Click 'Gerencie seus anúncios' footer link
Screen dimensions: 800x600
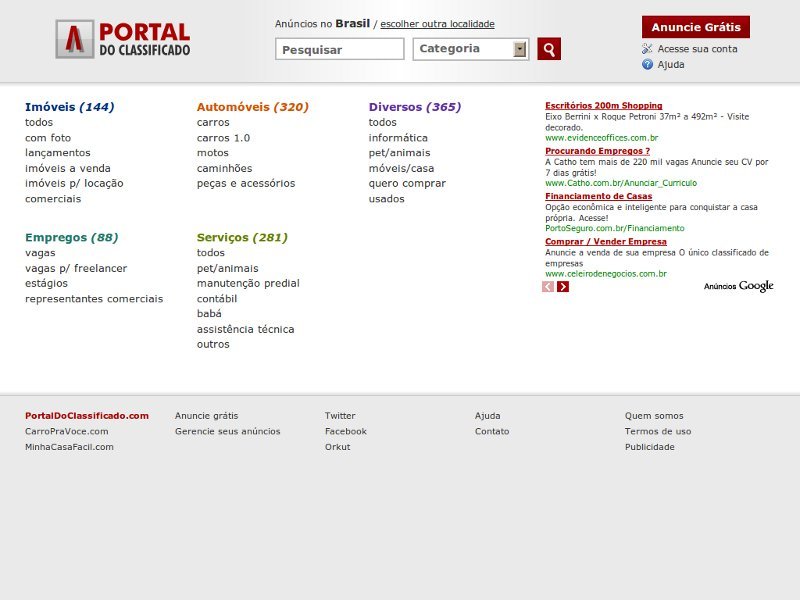click(x=228, y=432)
